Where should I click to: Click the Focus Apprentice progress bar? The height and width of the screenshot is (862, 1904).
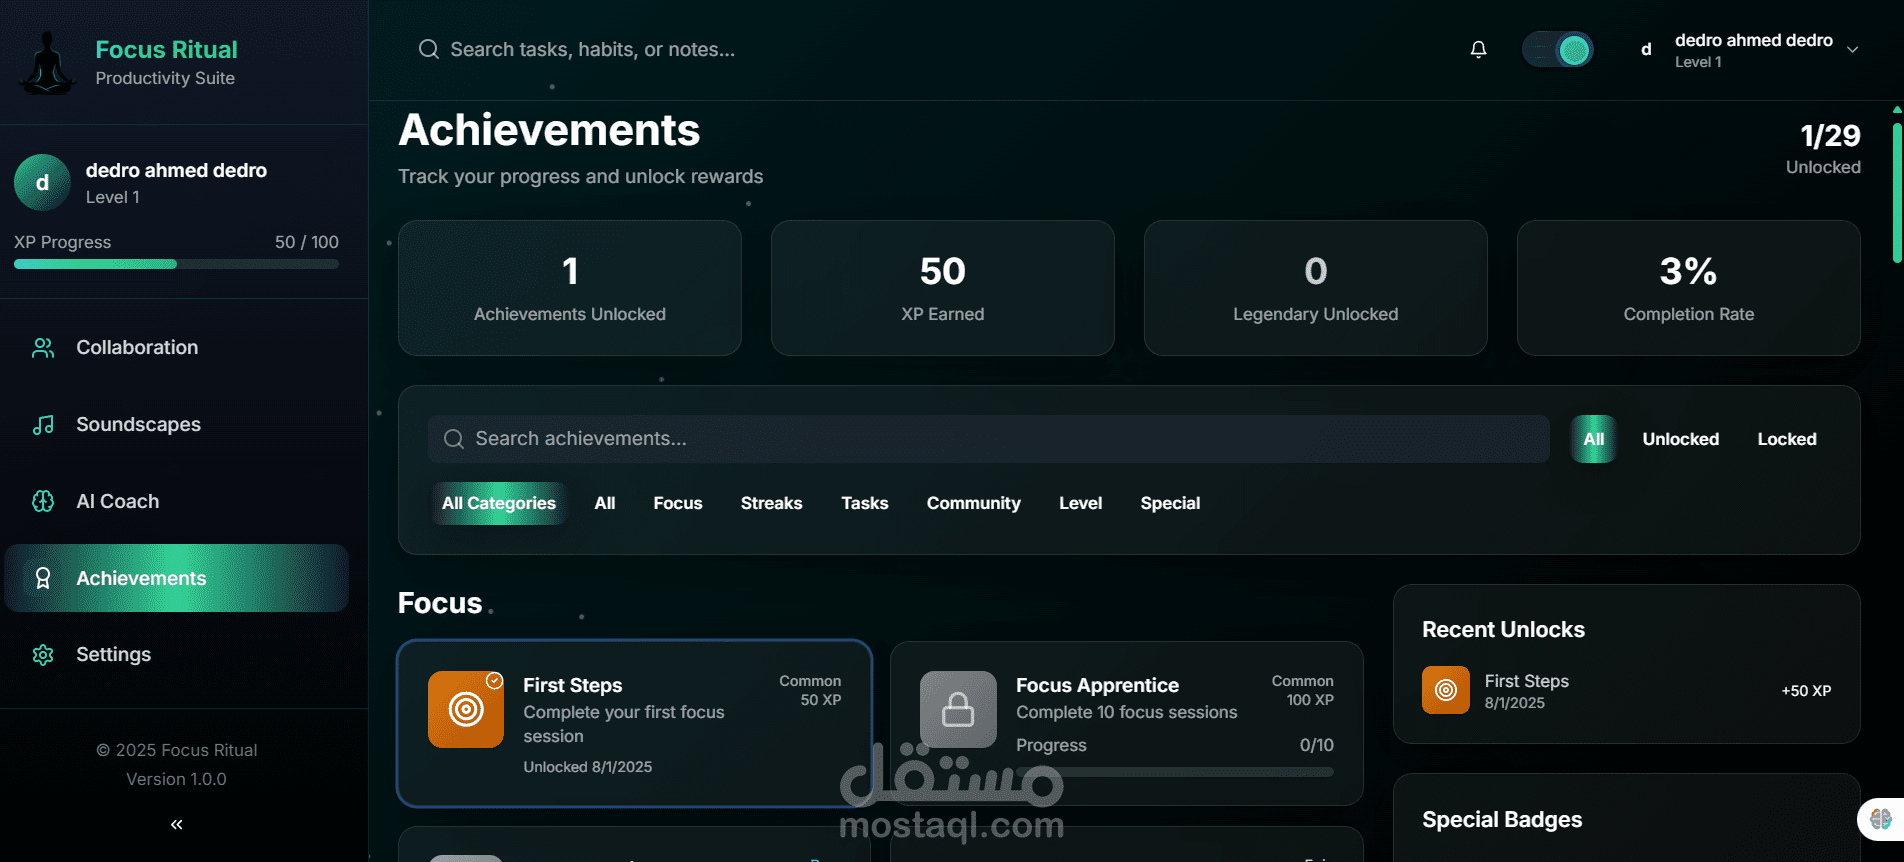(1175, 772)
